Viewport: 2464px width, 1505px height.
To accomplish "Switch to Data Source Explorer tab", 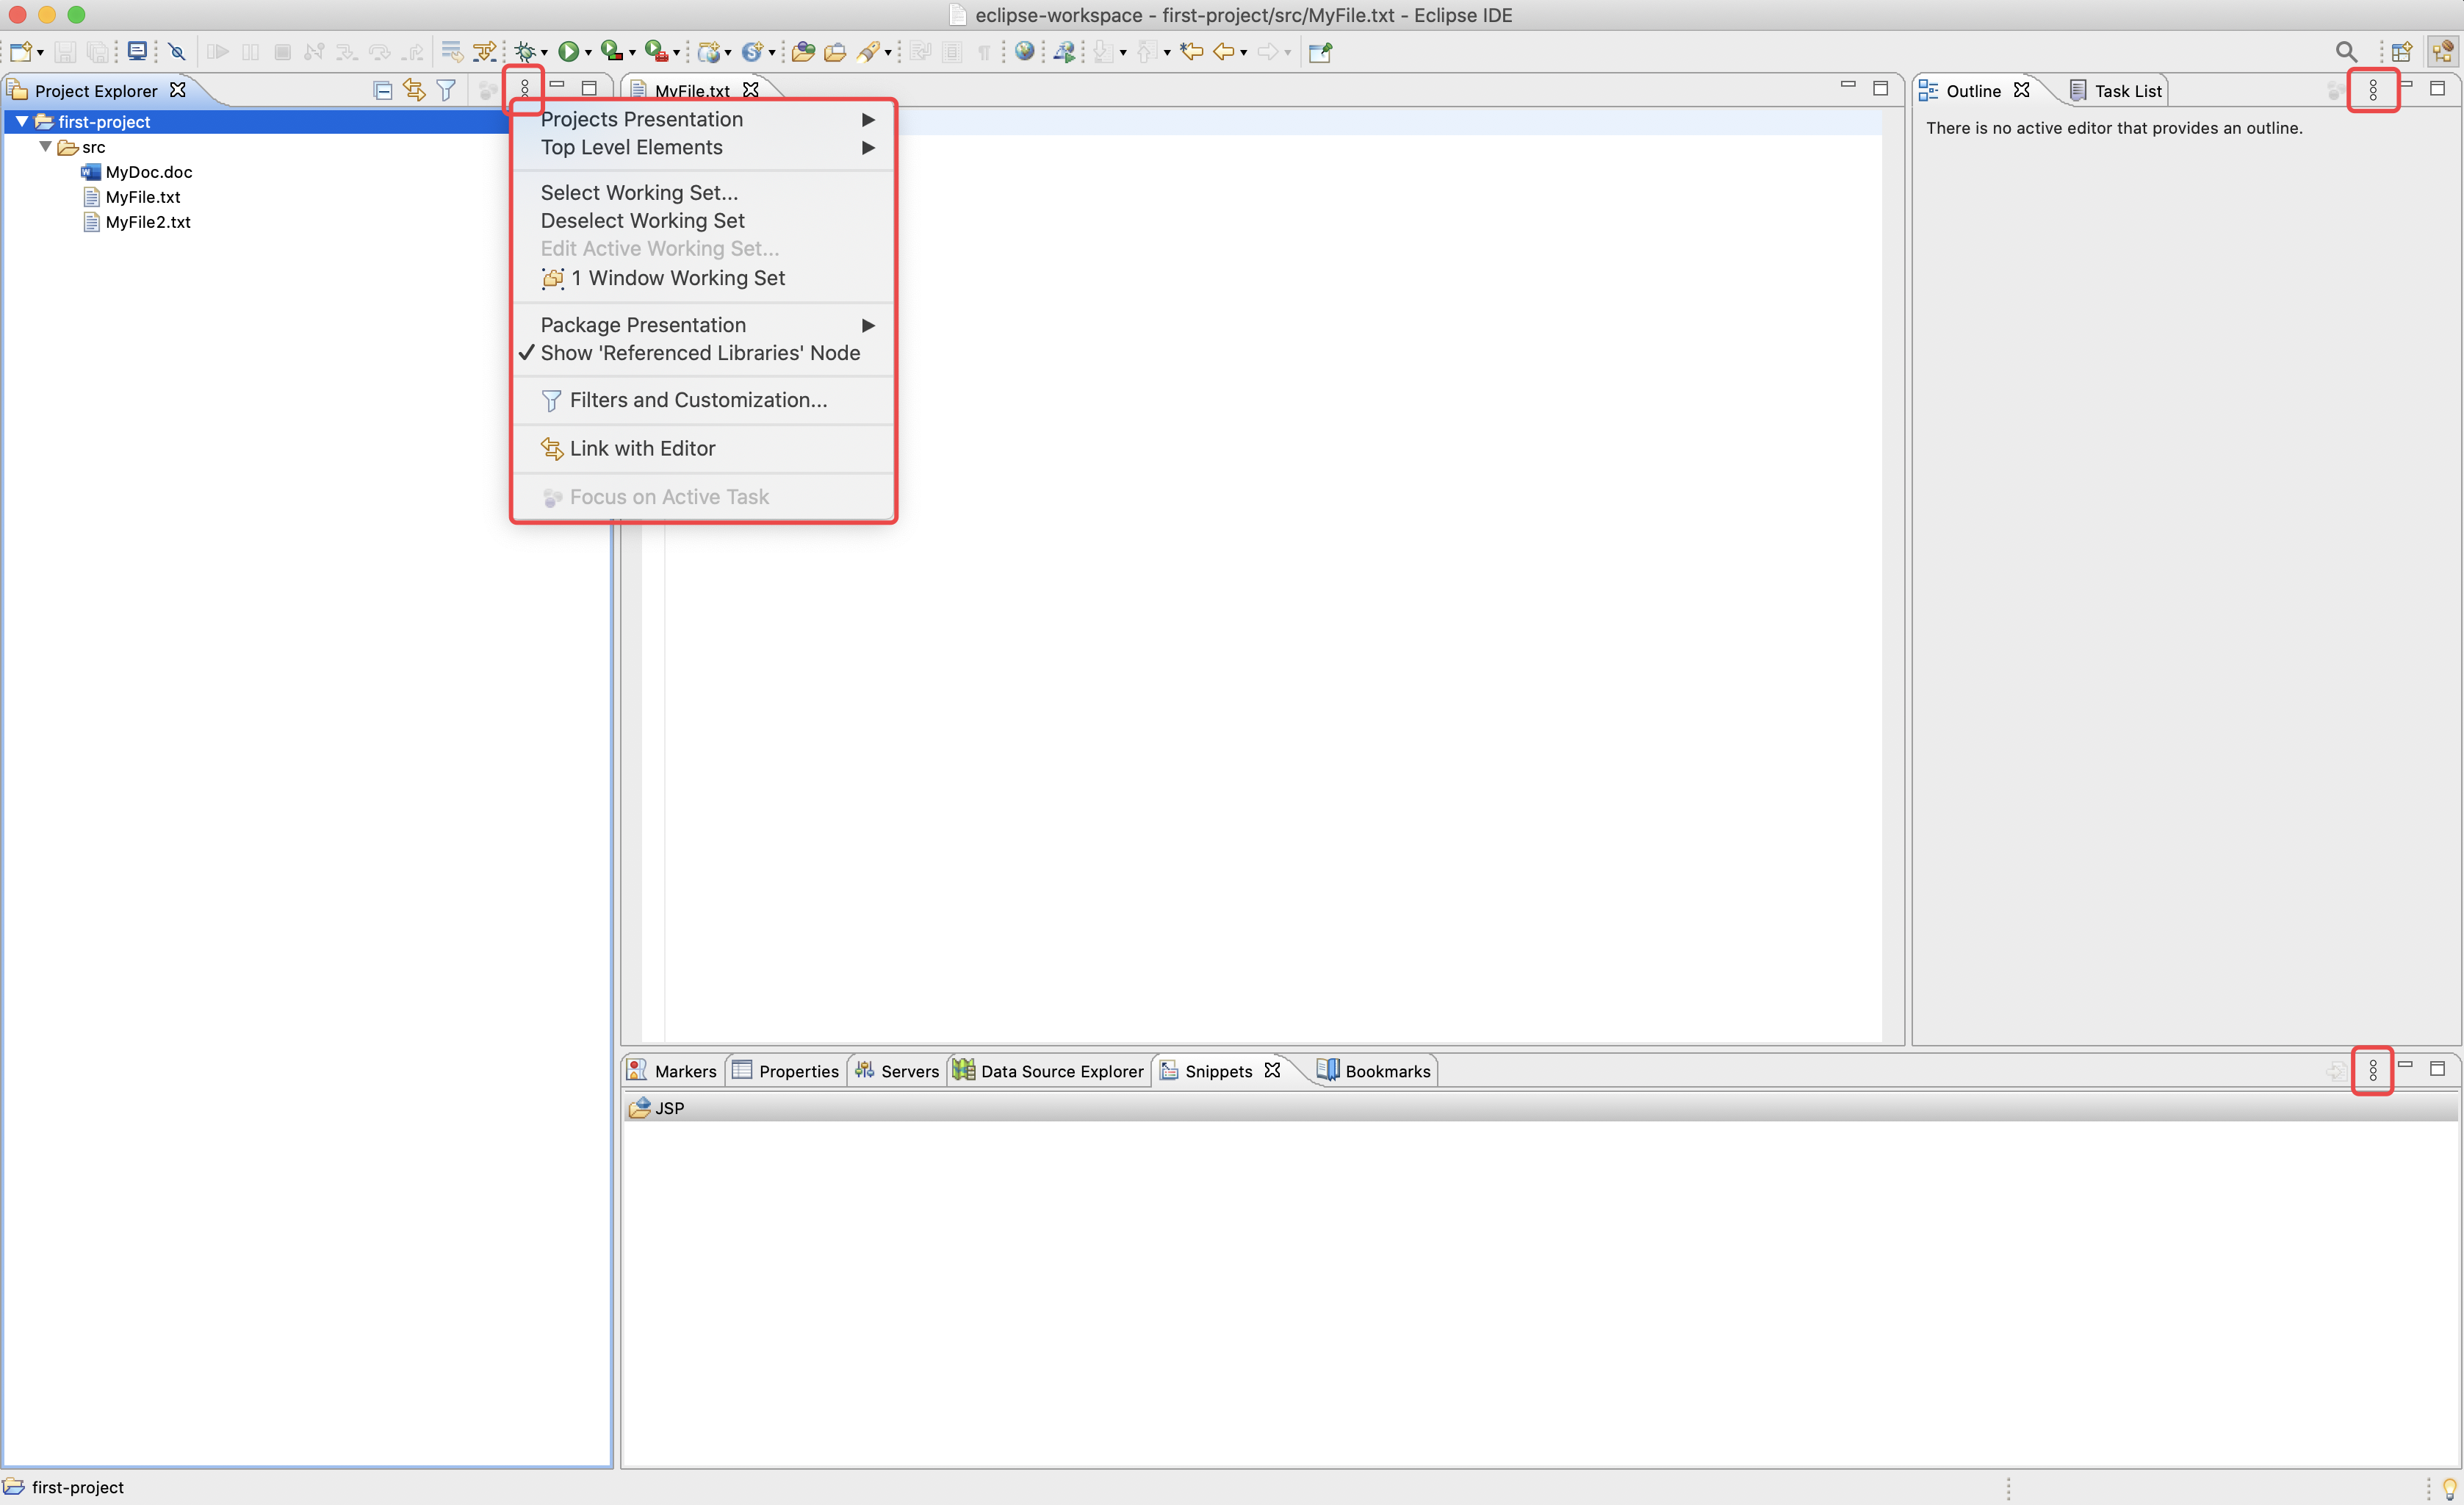I will (x=1048, y=1071).
